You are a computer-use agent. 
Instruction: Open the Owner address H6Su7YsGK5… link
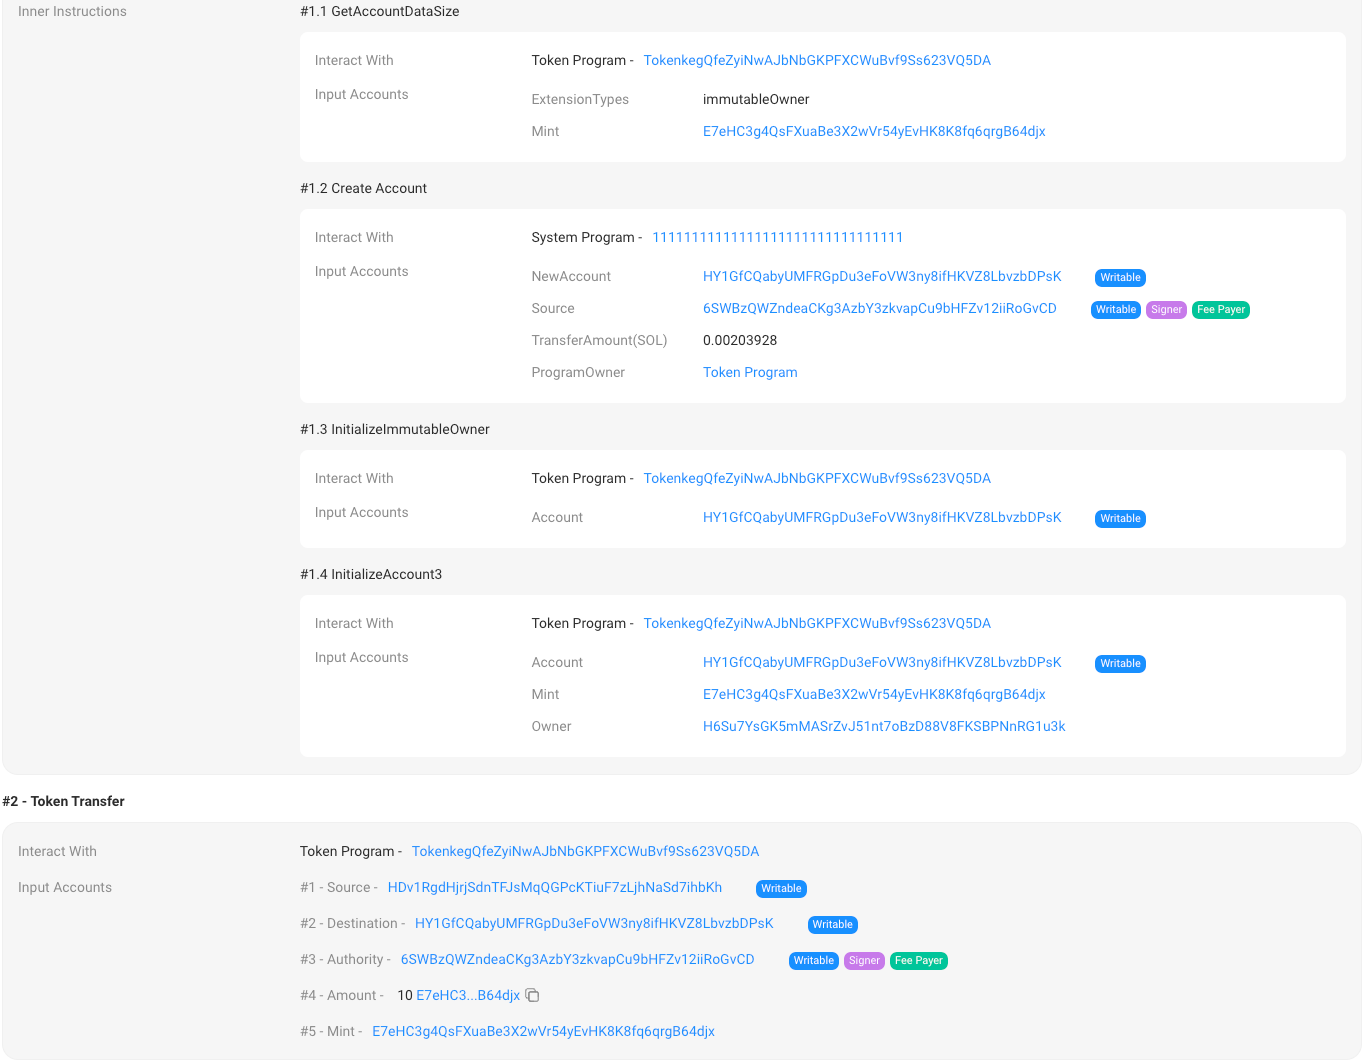coord(883,727)
